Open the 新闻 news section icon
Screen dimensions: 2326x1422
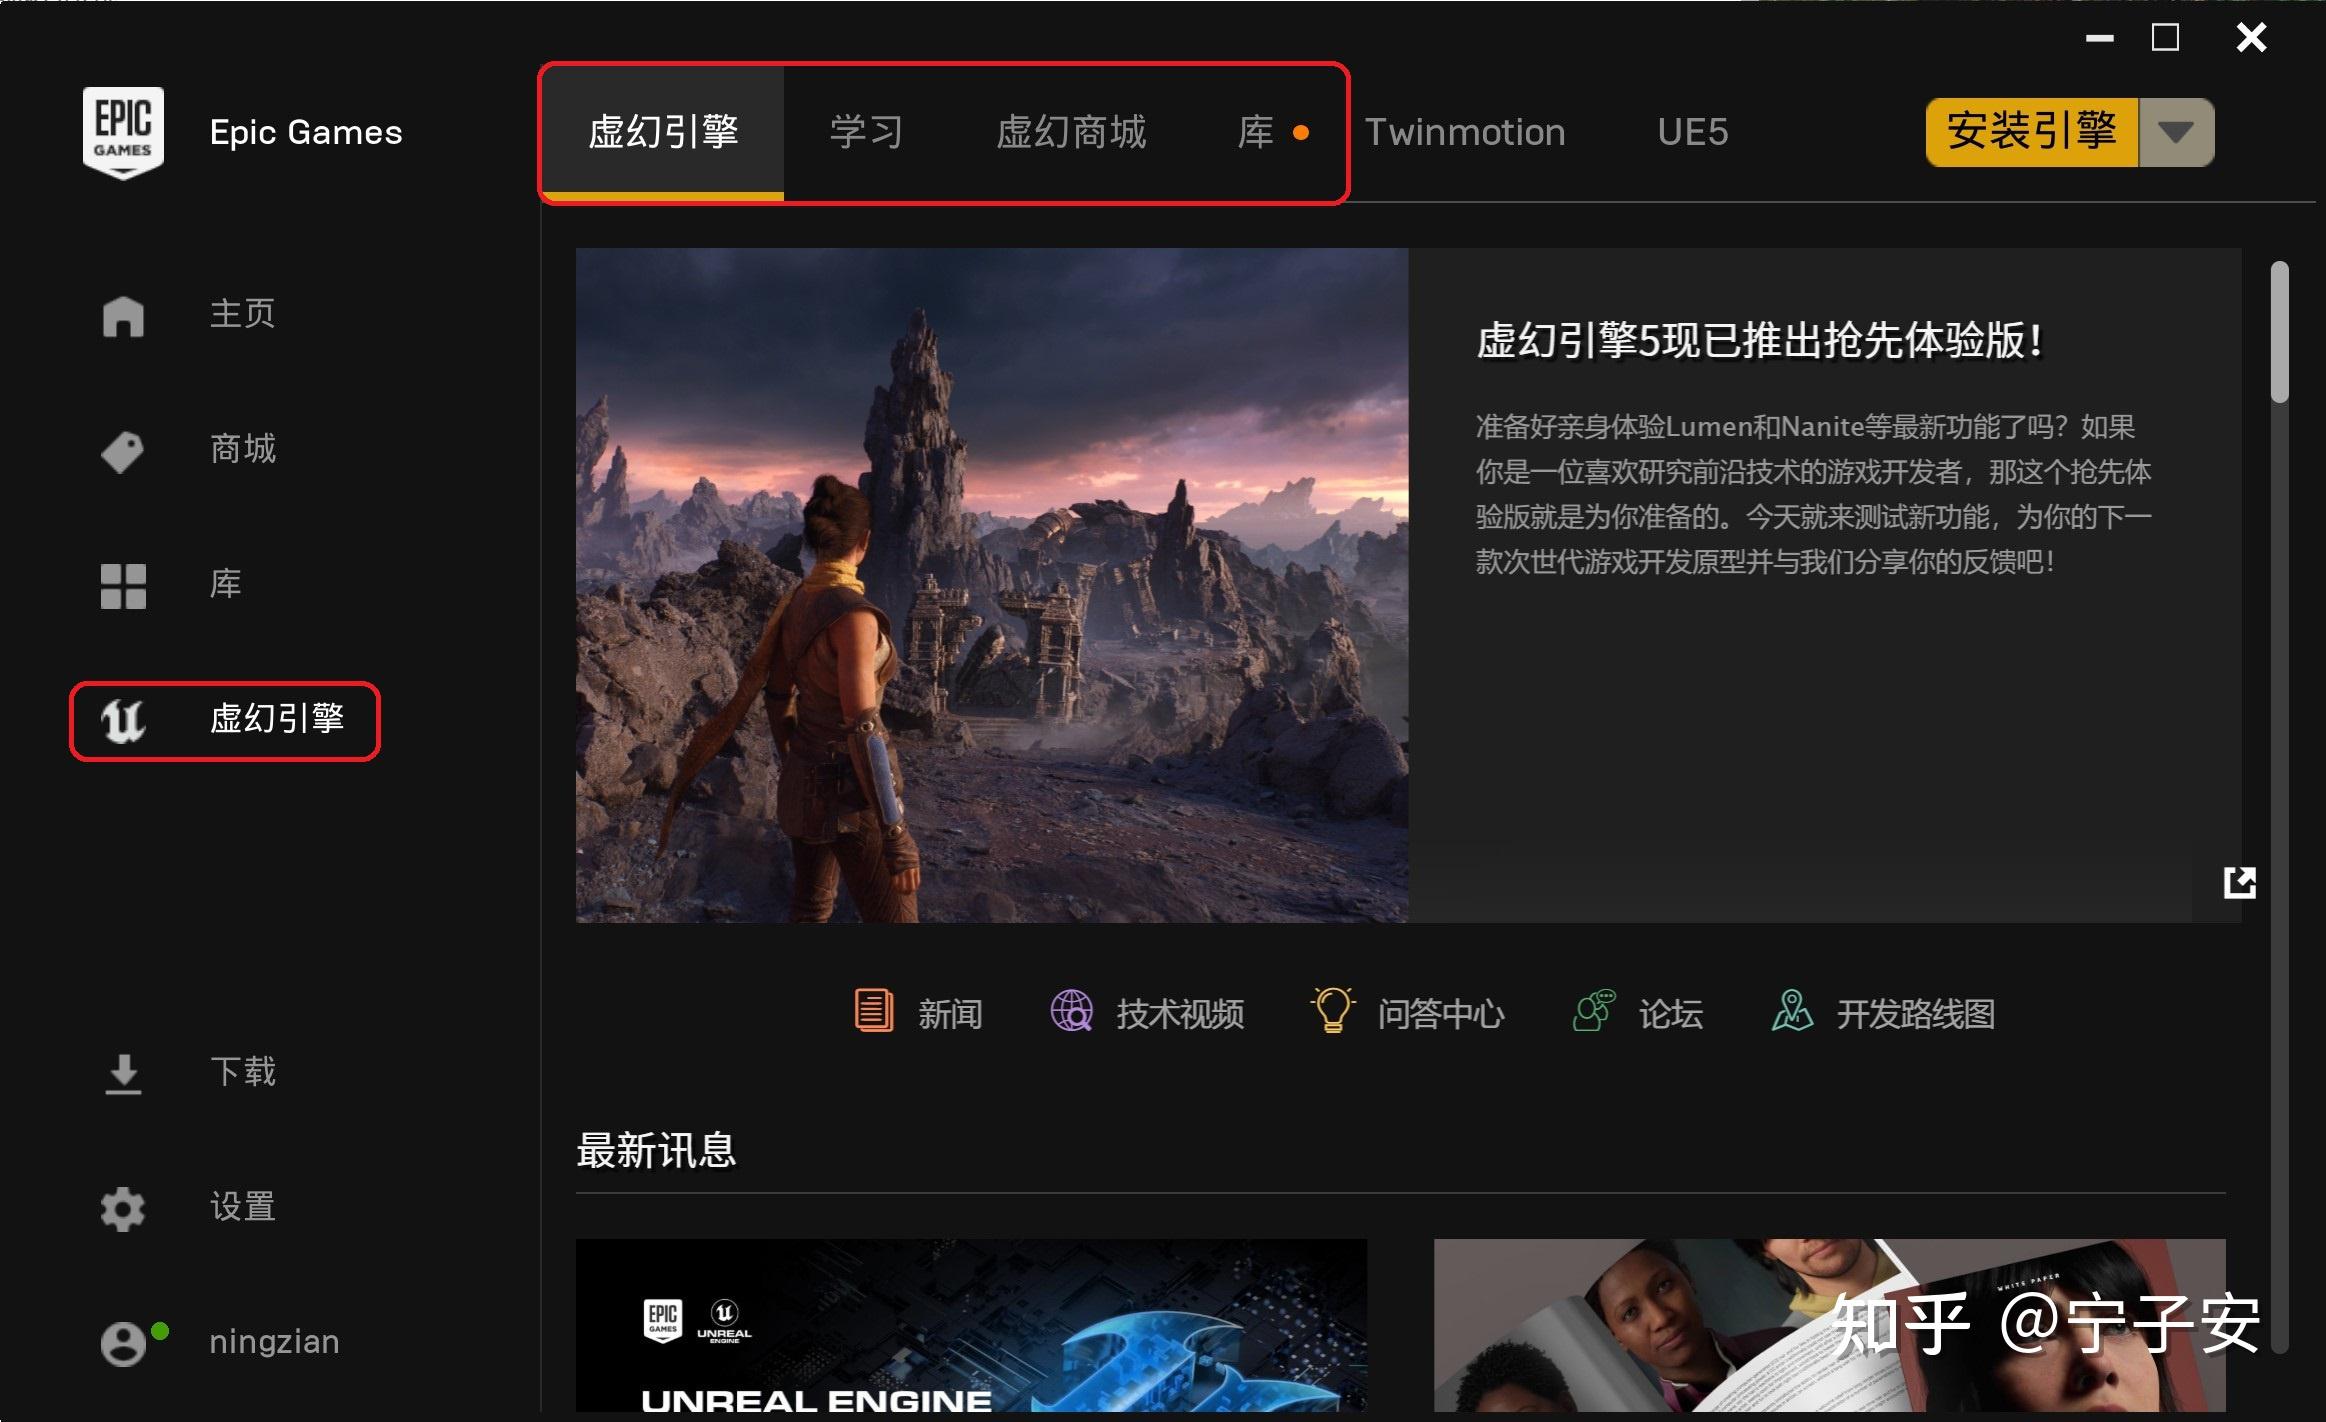tap(873, 1013)
